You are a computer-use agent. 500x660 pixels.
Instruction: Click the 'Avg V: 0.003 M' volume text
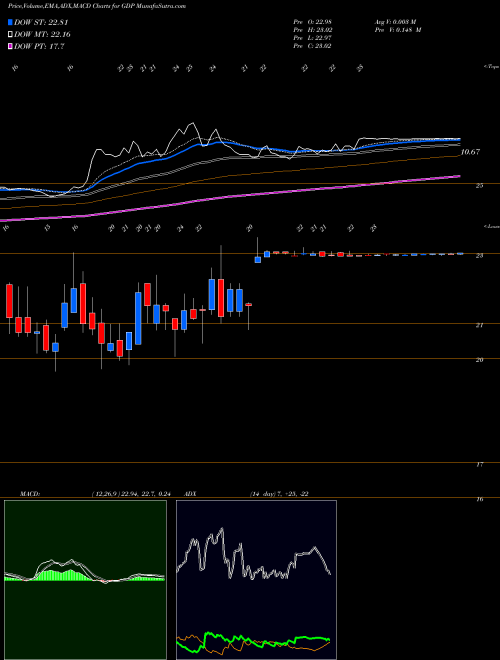[x=395, y=22]
